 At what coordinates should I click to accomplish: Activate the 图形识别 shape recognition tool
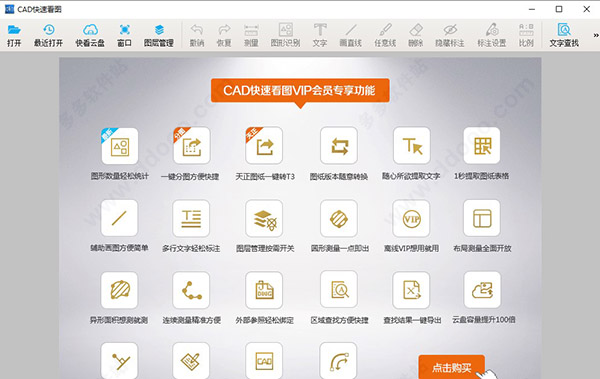coord(285,35)
